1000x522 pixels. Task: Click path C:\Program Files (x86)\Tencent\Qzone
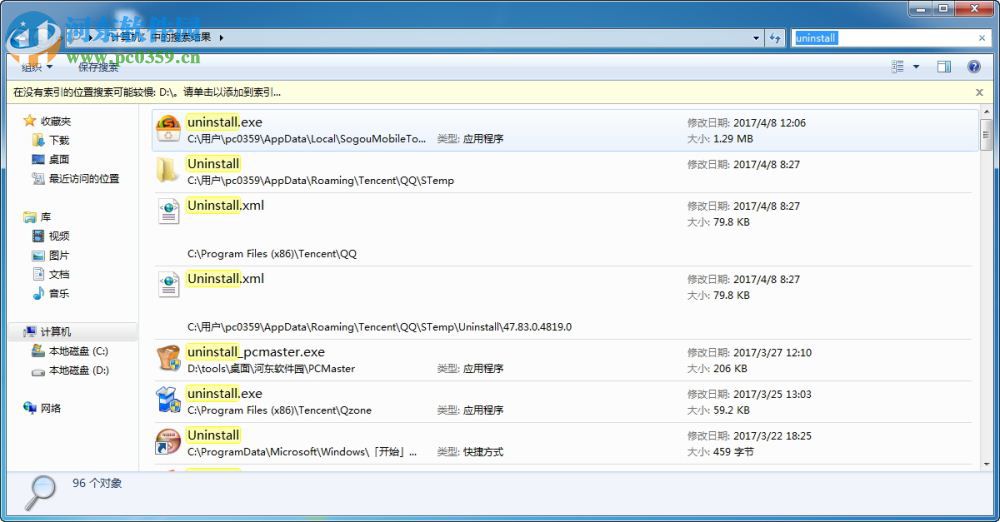(279, 410)
